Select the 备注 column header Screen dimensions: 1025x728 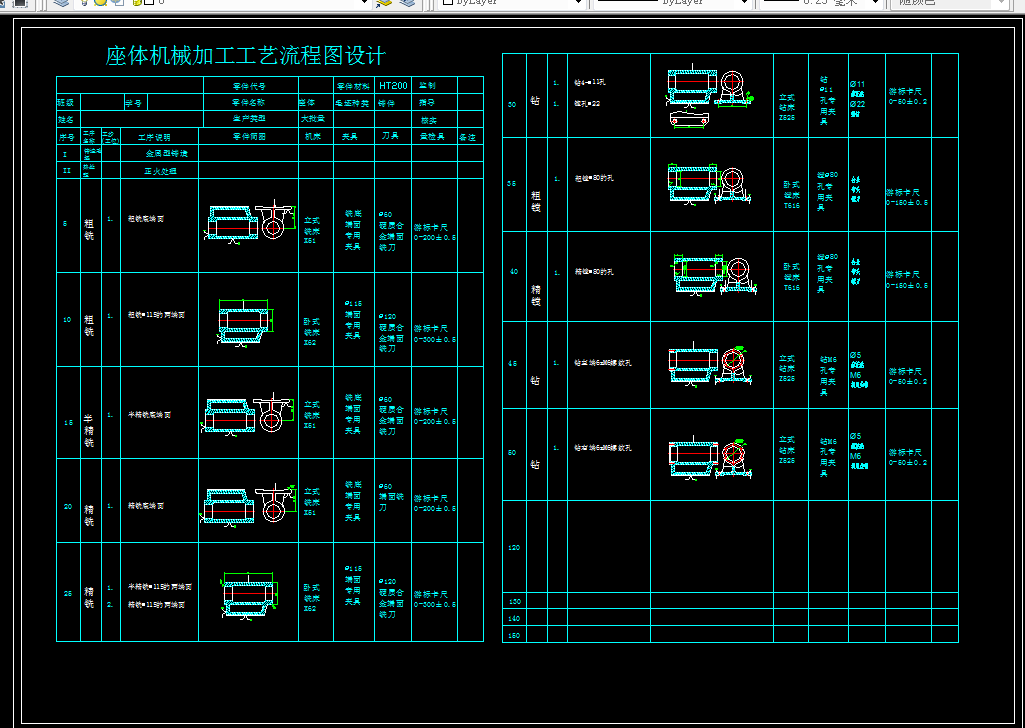point(467,137)
